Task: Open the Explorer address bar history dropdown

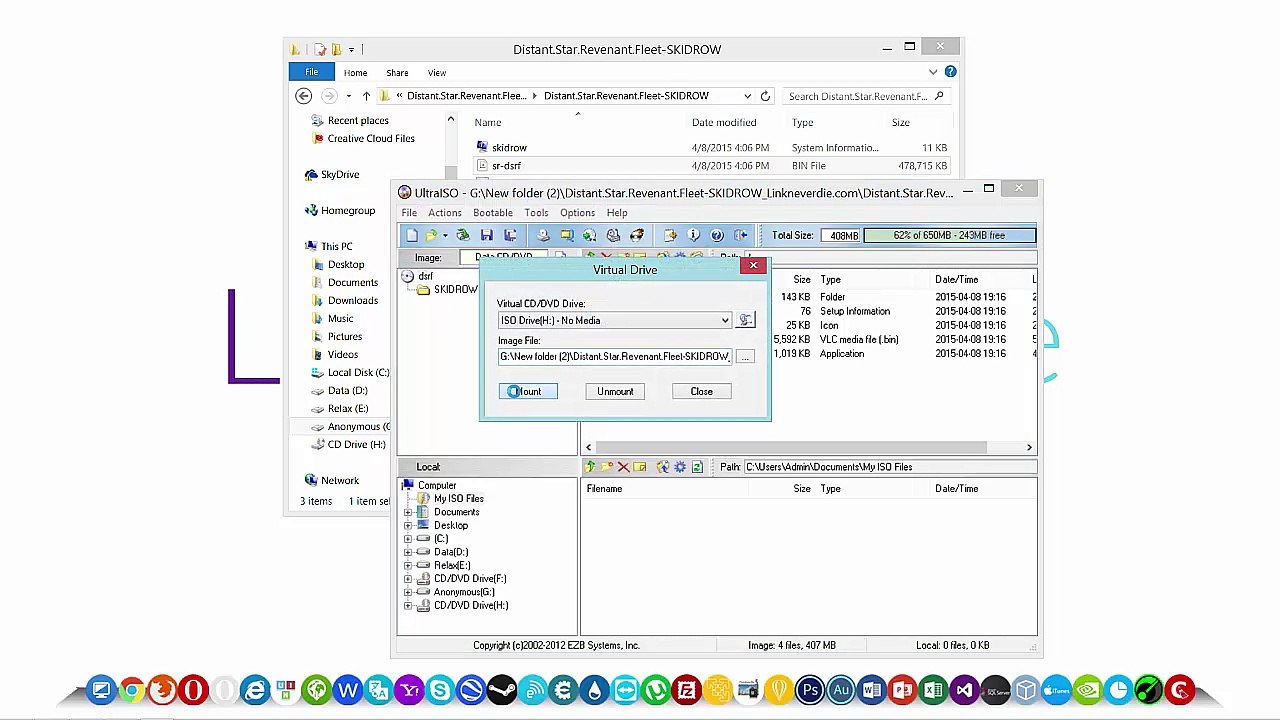Action: [x=747, y=96]
